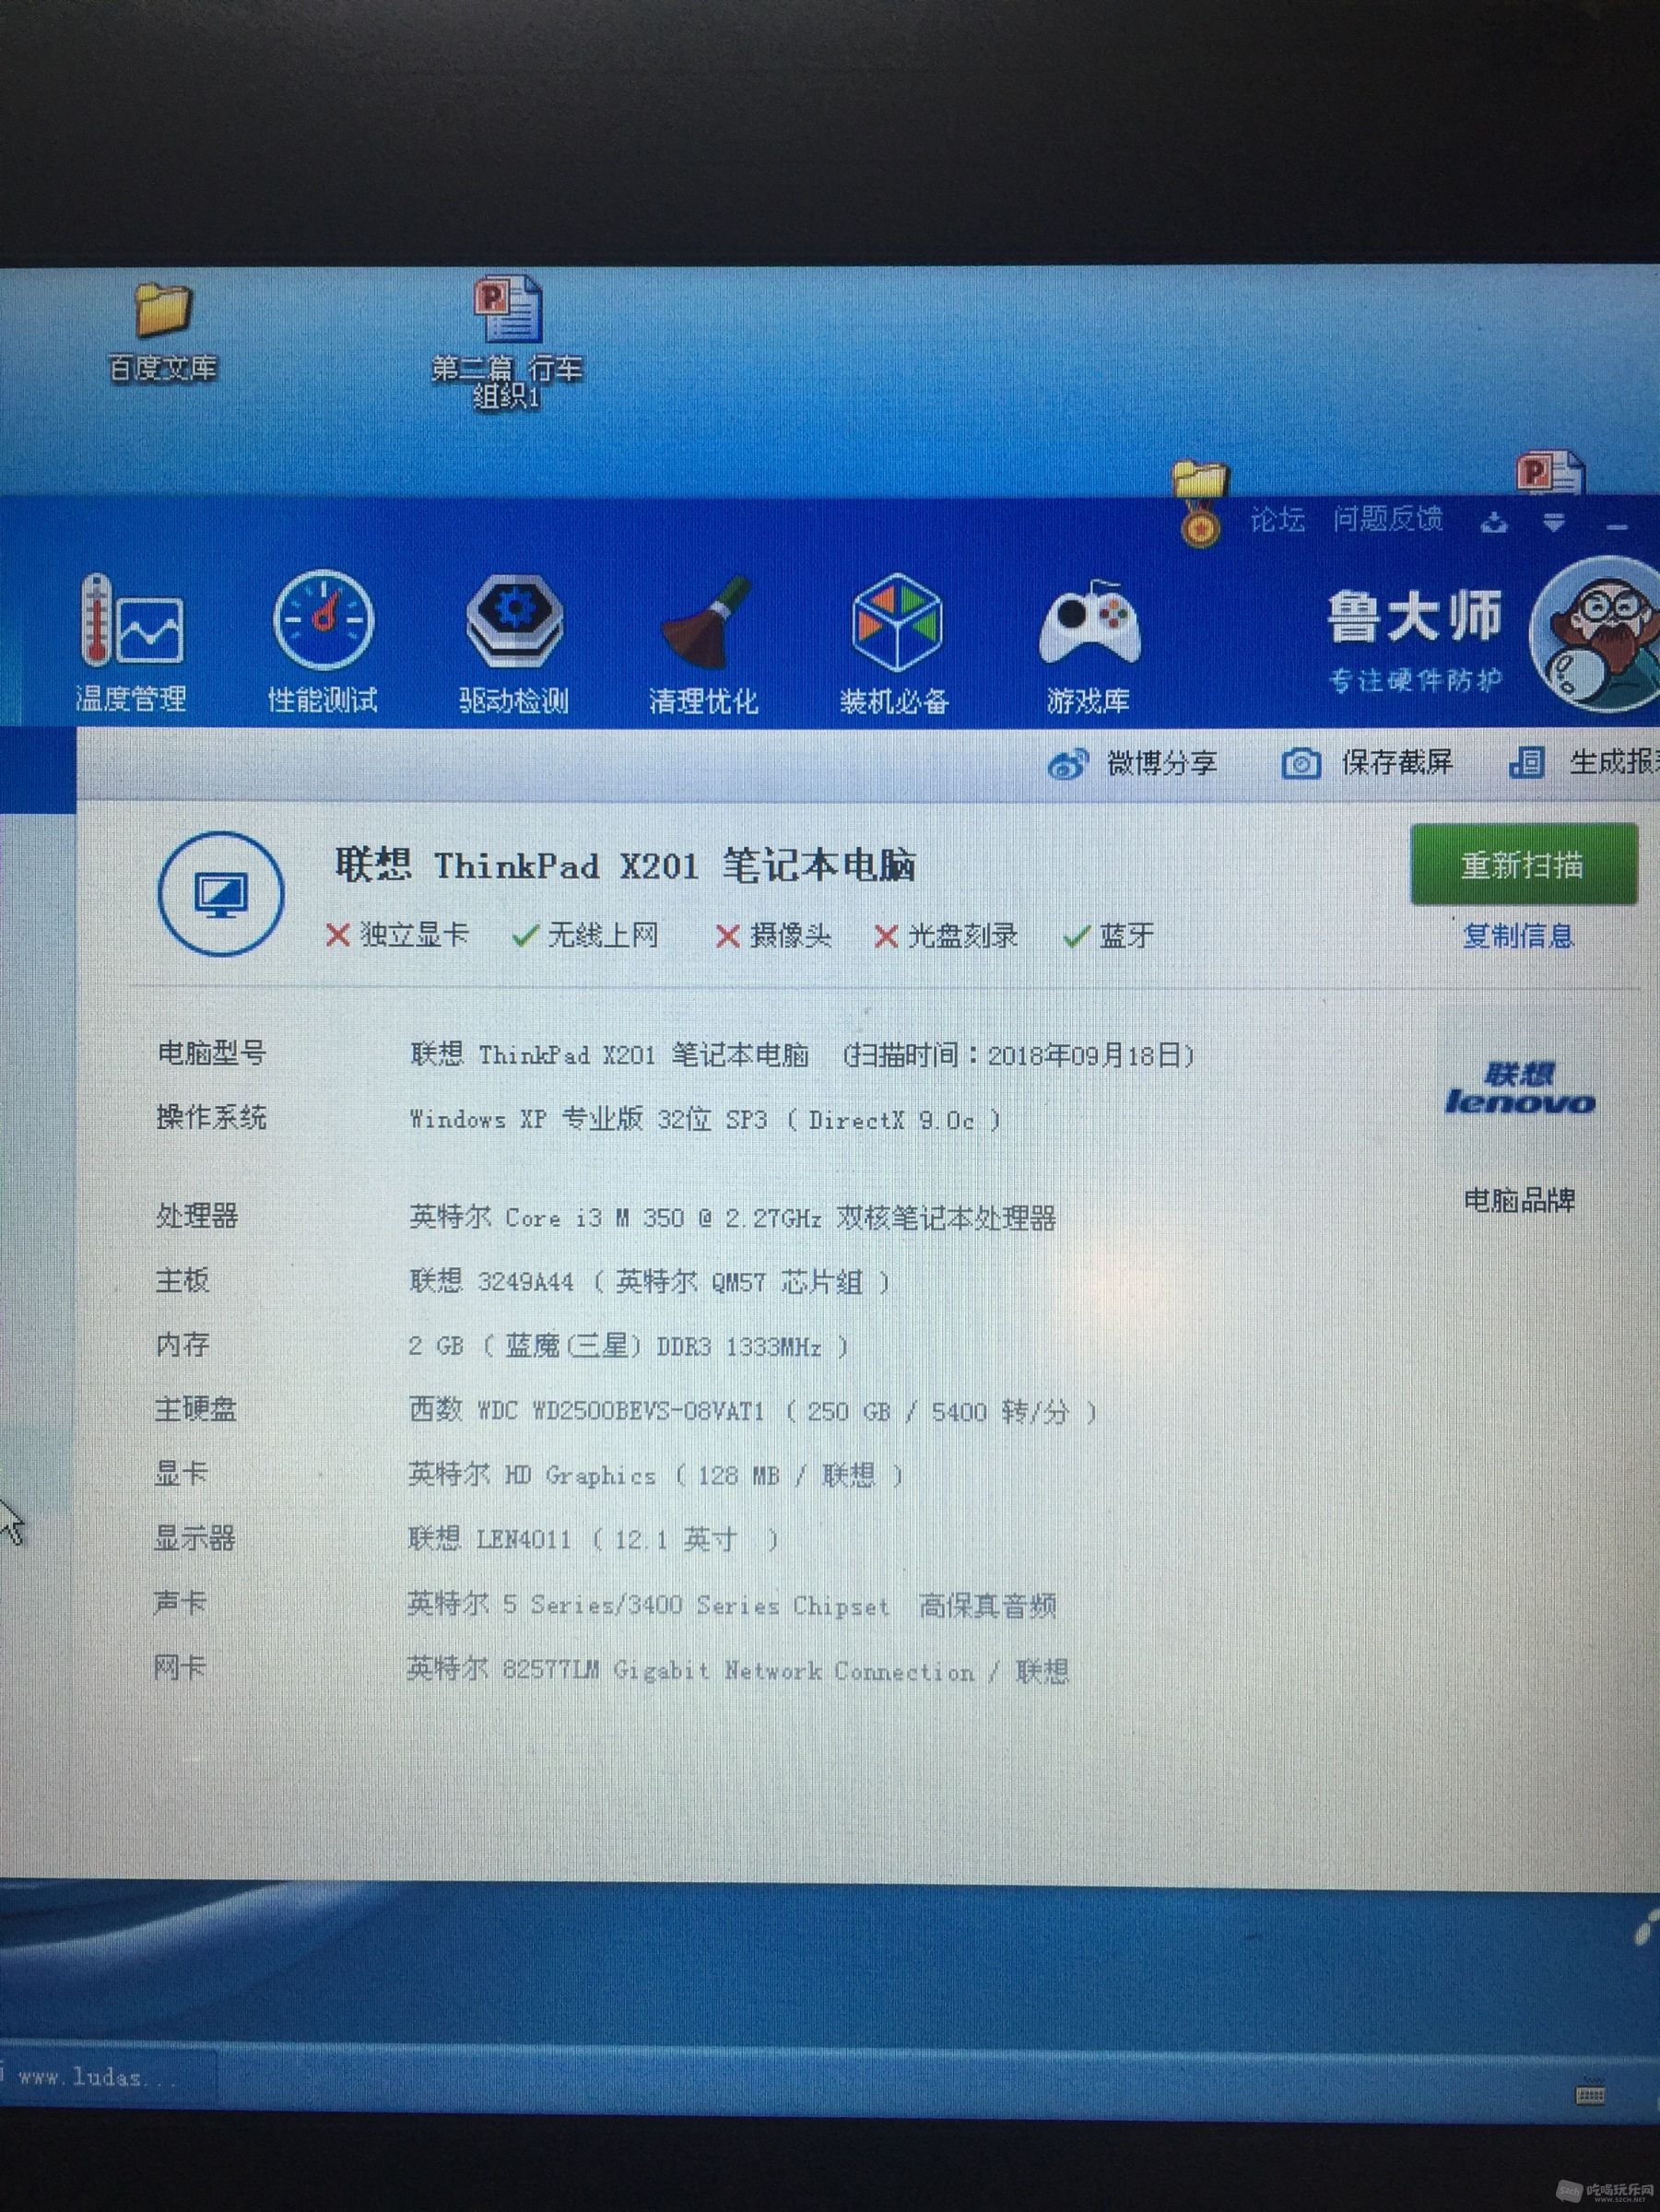Image resolution: width=1660 pixels, height=2212 pixels.
Task: Click the LEN4011 12.1 英寸 display value
Action: coord(593,1539)
